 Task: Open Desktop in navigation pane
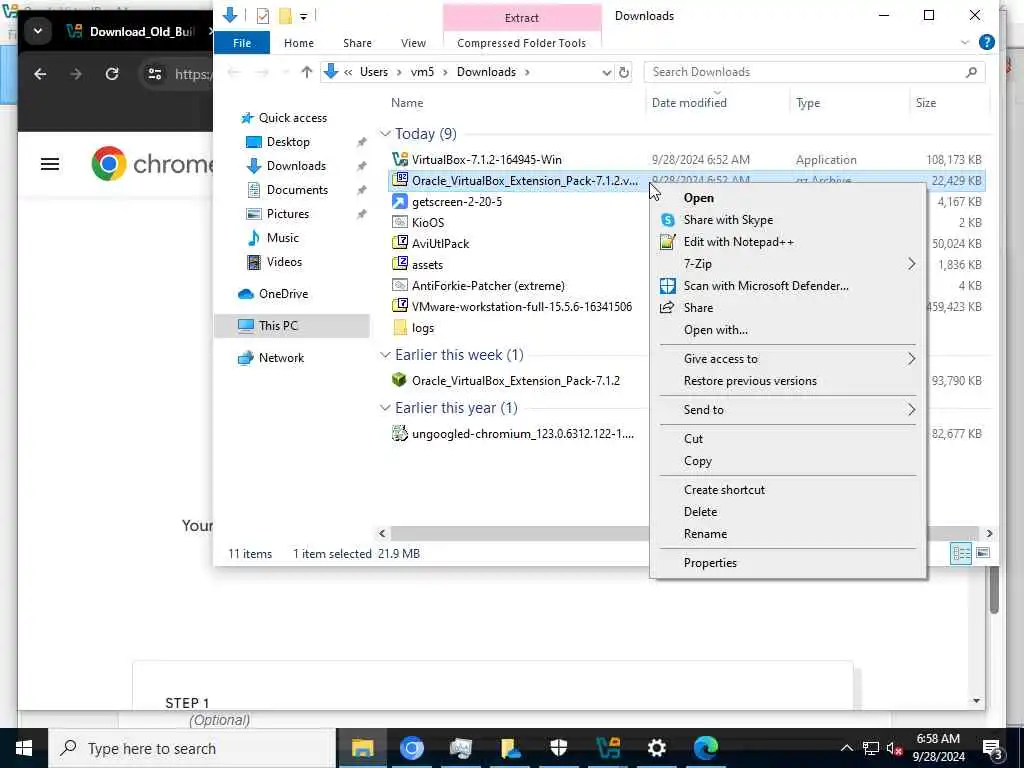[x=287, y=142]
